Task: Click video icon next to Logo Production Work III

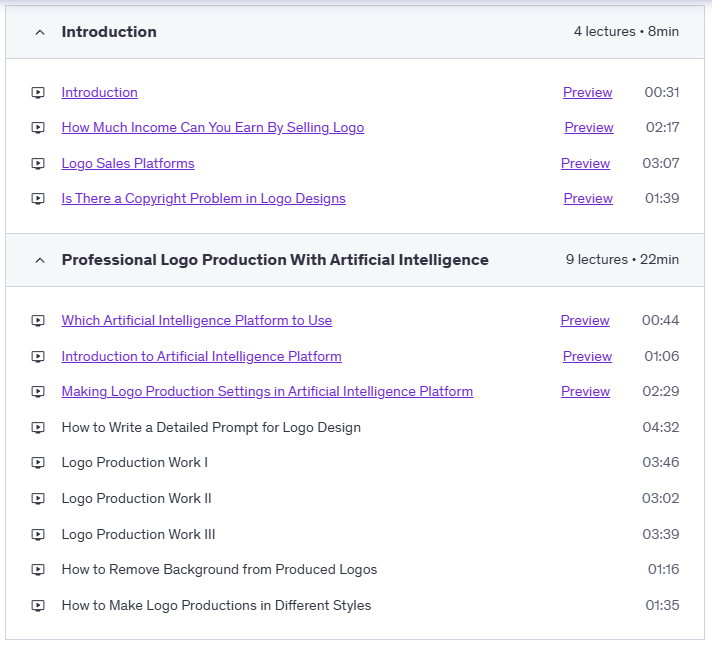Action: click(38, 534)
